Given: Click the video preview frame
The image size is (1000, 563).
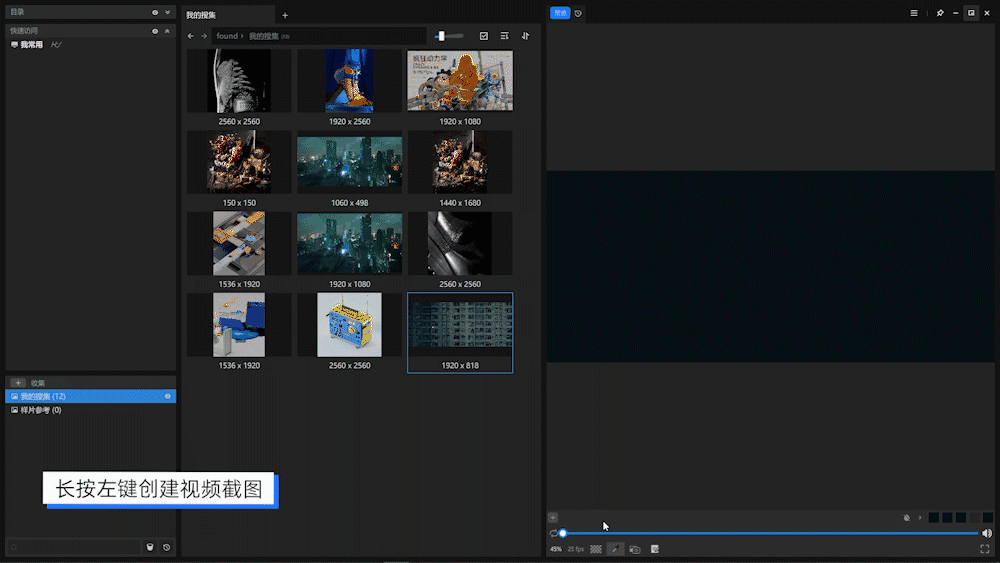Looking at the screenshot, I should pyautogui.click(x=770, y=266).
